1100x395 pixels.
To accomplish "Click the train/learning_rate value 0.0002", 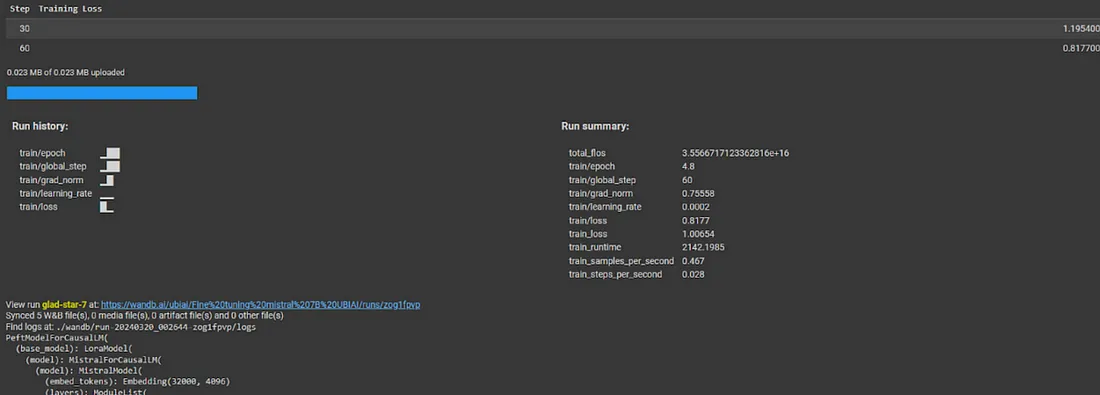I will click(x=696, y=207).
